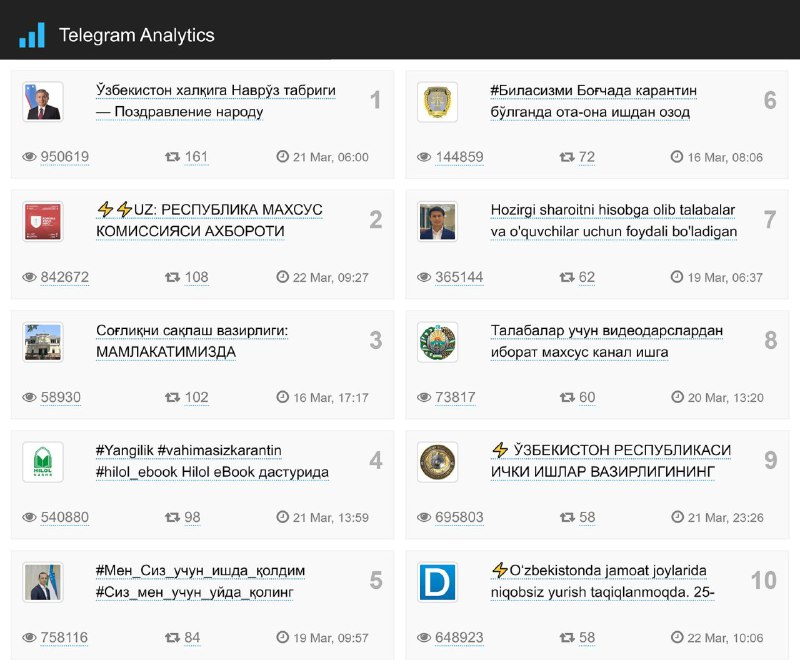
Task: Open the Hozirgi sharoitni hisobga olib talabalar post
Action: (614, 220)
